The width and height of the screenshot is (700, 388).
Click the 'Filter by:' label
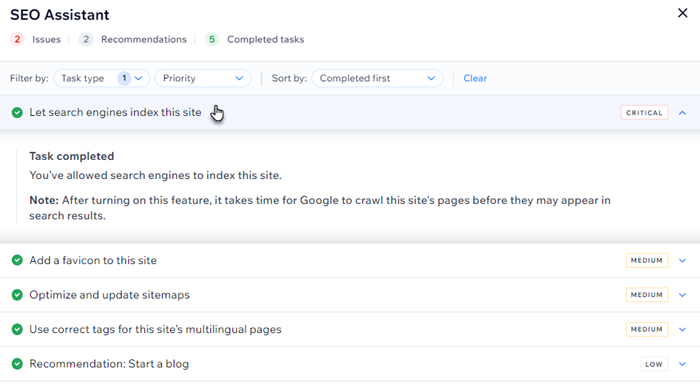(x=29, y=78)
